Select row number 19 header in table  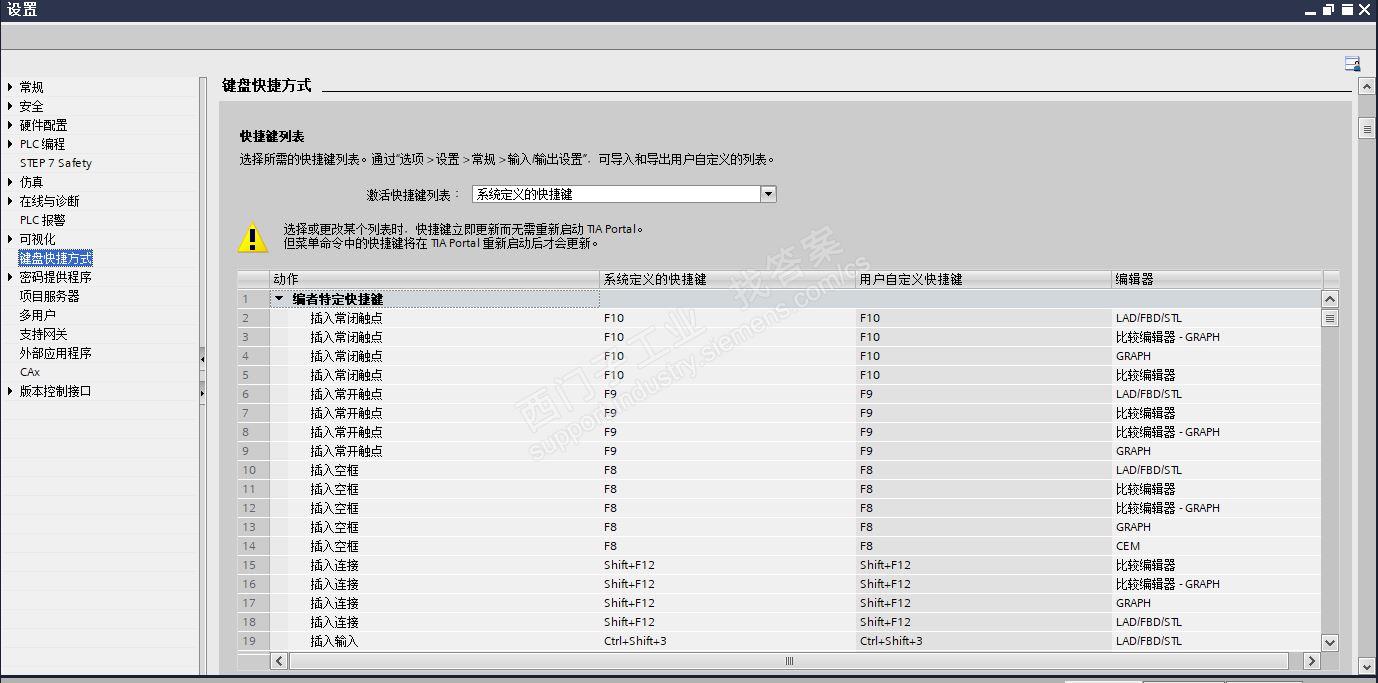coord(253,641)
